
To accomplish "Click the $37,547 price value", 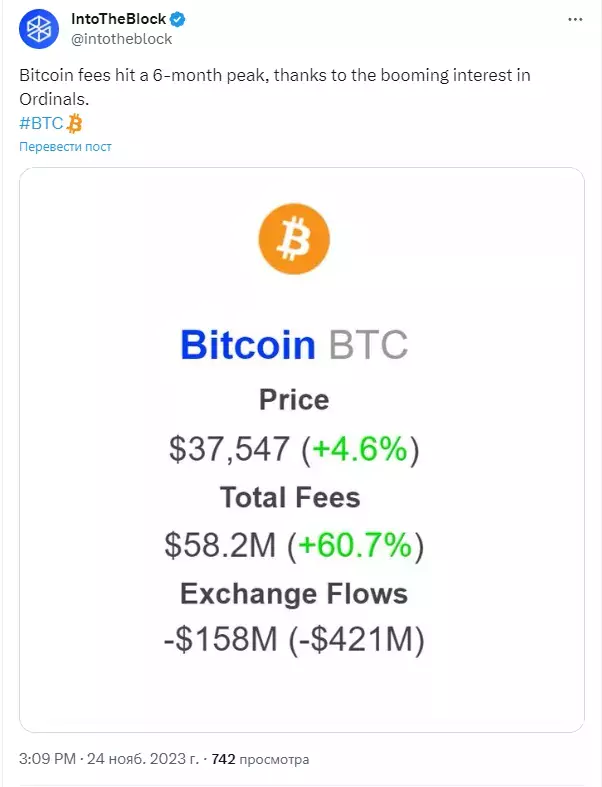I will pos(229,448).
